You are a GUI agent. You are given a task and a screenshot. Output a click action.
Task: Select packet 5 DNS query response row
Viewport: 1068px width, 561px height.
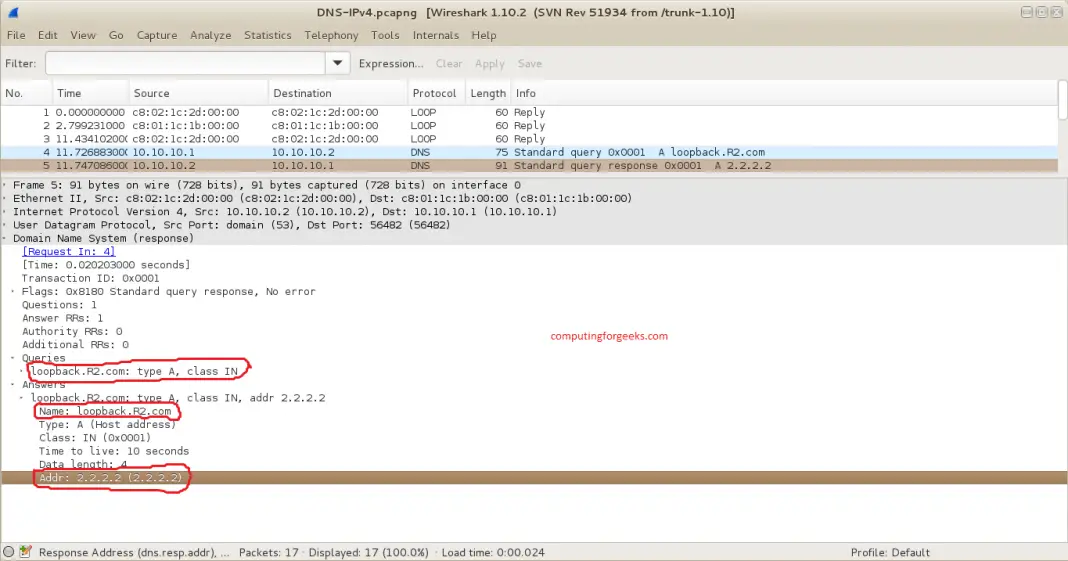tap(529, 165)
